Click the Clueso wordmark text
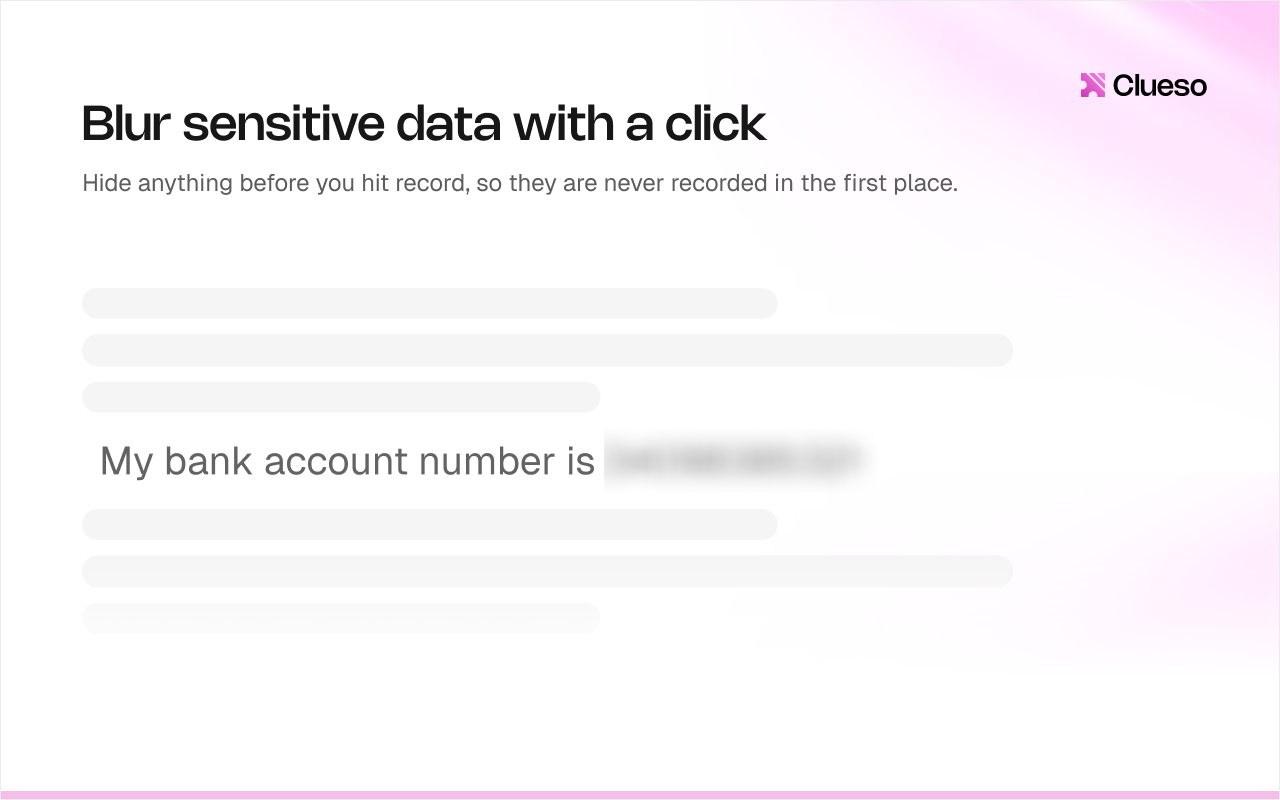Viewport: 1280px width, 800px height. click(x=1160, y=86)
